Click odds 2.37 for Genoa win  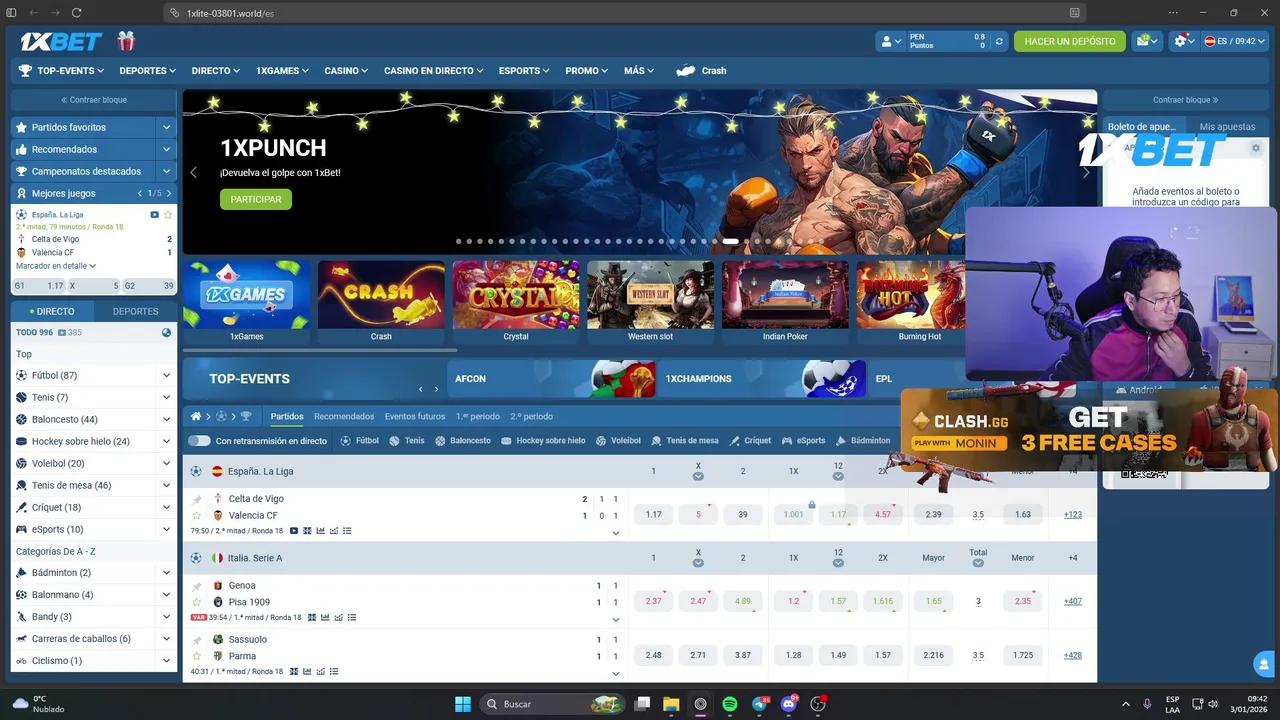pyautogui.click(x=653, y=601)
